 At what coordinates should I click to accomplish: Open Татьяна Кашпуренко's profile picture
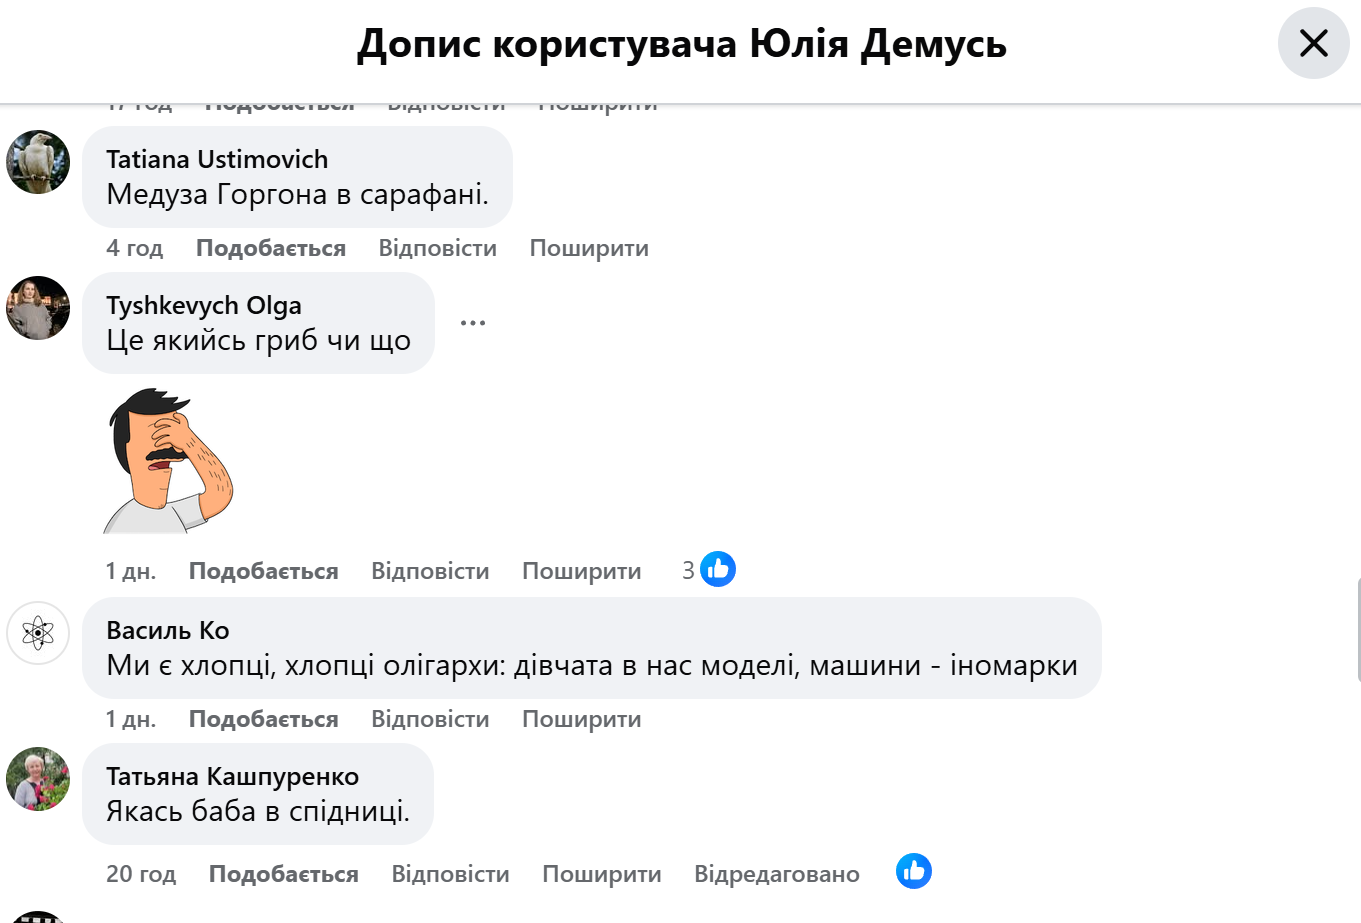38,779
